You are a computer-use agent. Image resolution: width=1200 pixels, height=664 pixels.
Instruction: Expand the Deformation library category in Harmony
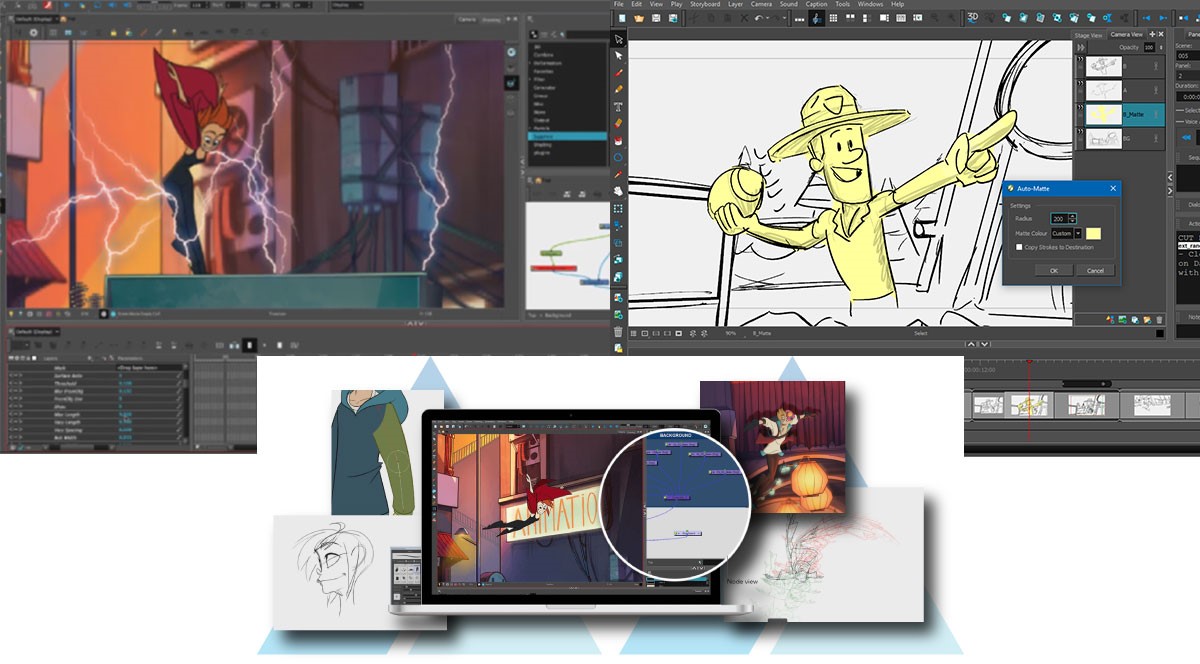coord(530,63)
